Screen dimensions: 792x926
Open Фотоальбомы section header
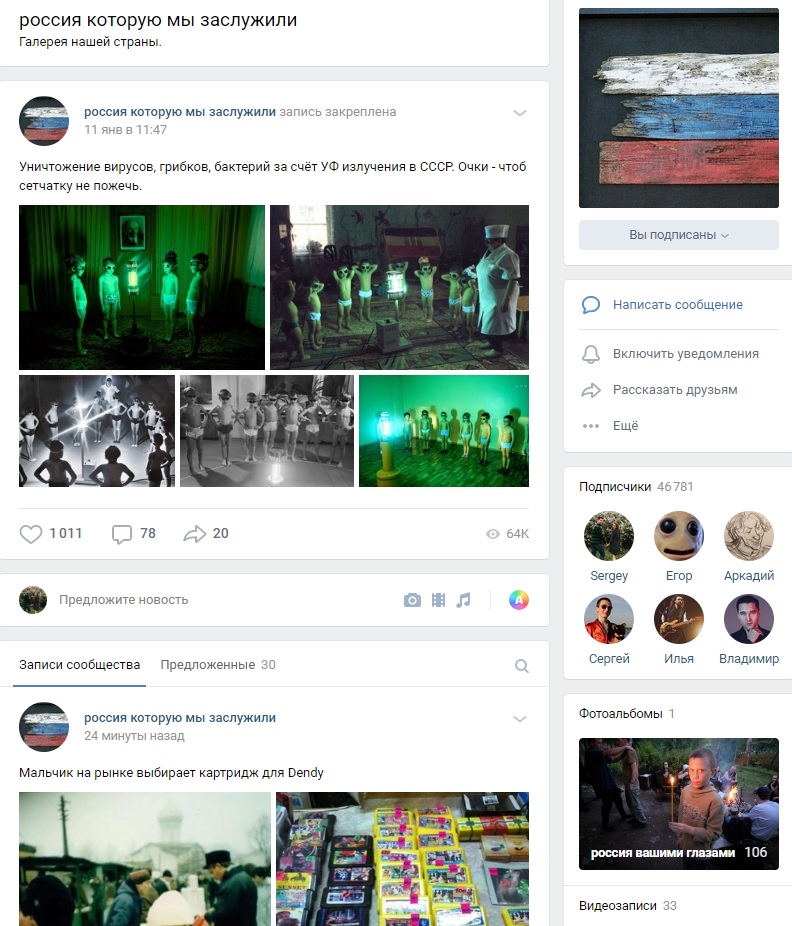[x=627, y=713]
